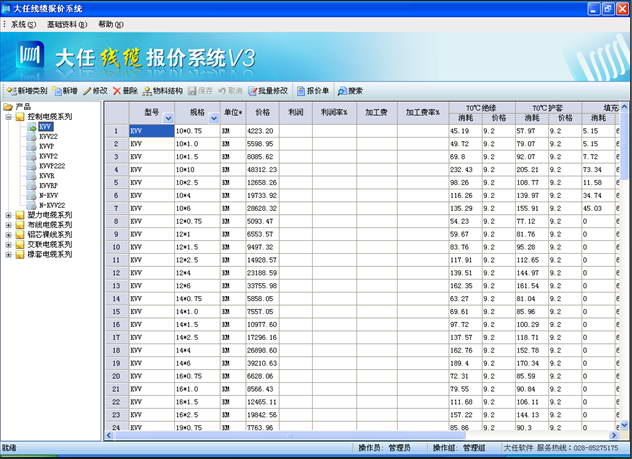This screenshot has height=459, width=632.
Task: Click the KVV22 tree node icon
Action: (31, 137)
